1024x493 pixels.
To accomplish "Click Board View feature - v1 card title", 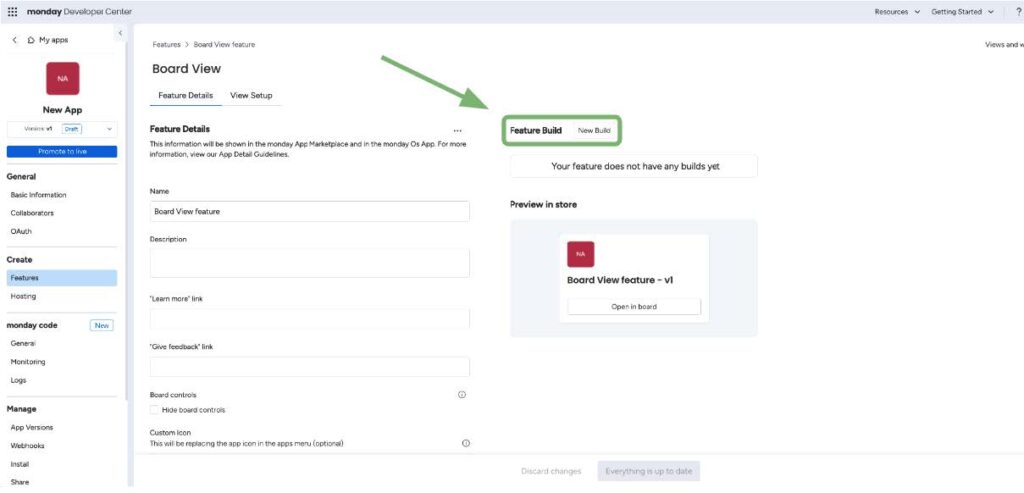I will [x=620, y=279].
